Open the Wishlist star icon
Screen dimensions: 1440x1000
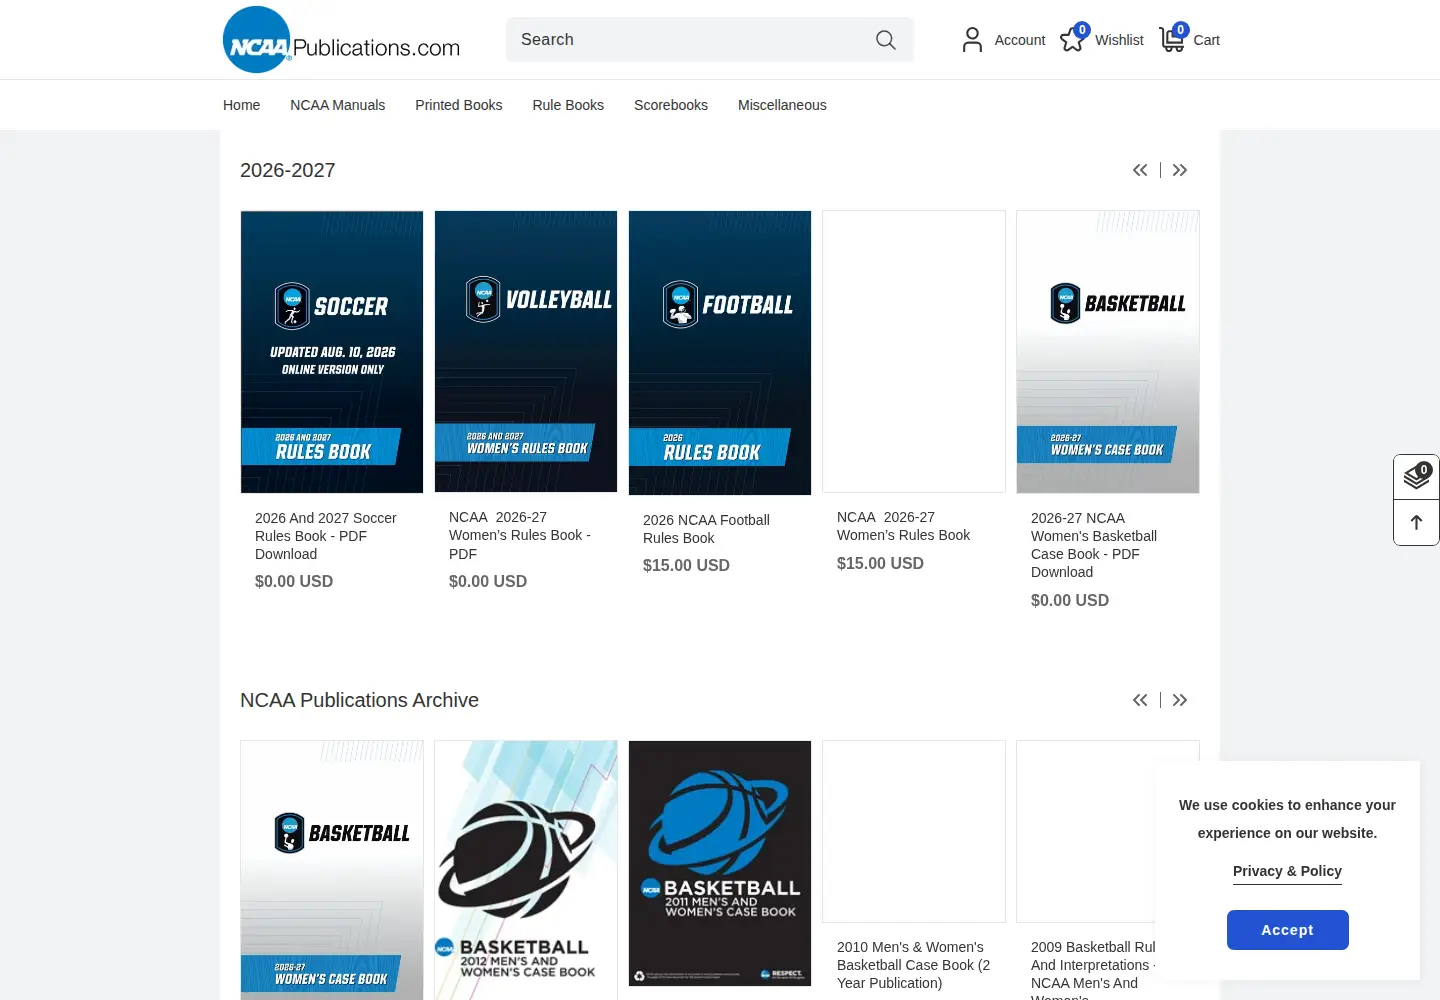pos(1073,39)
